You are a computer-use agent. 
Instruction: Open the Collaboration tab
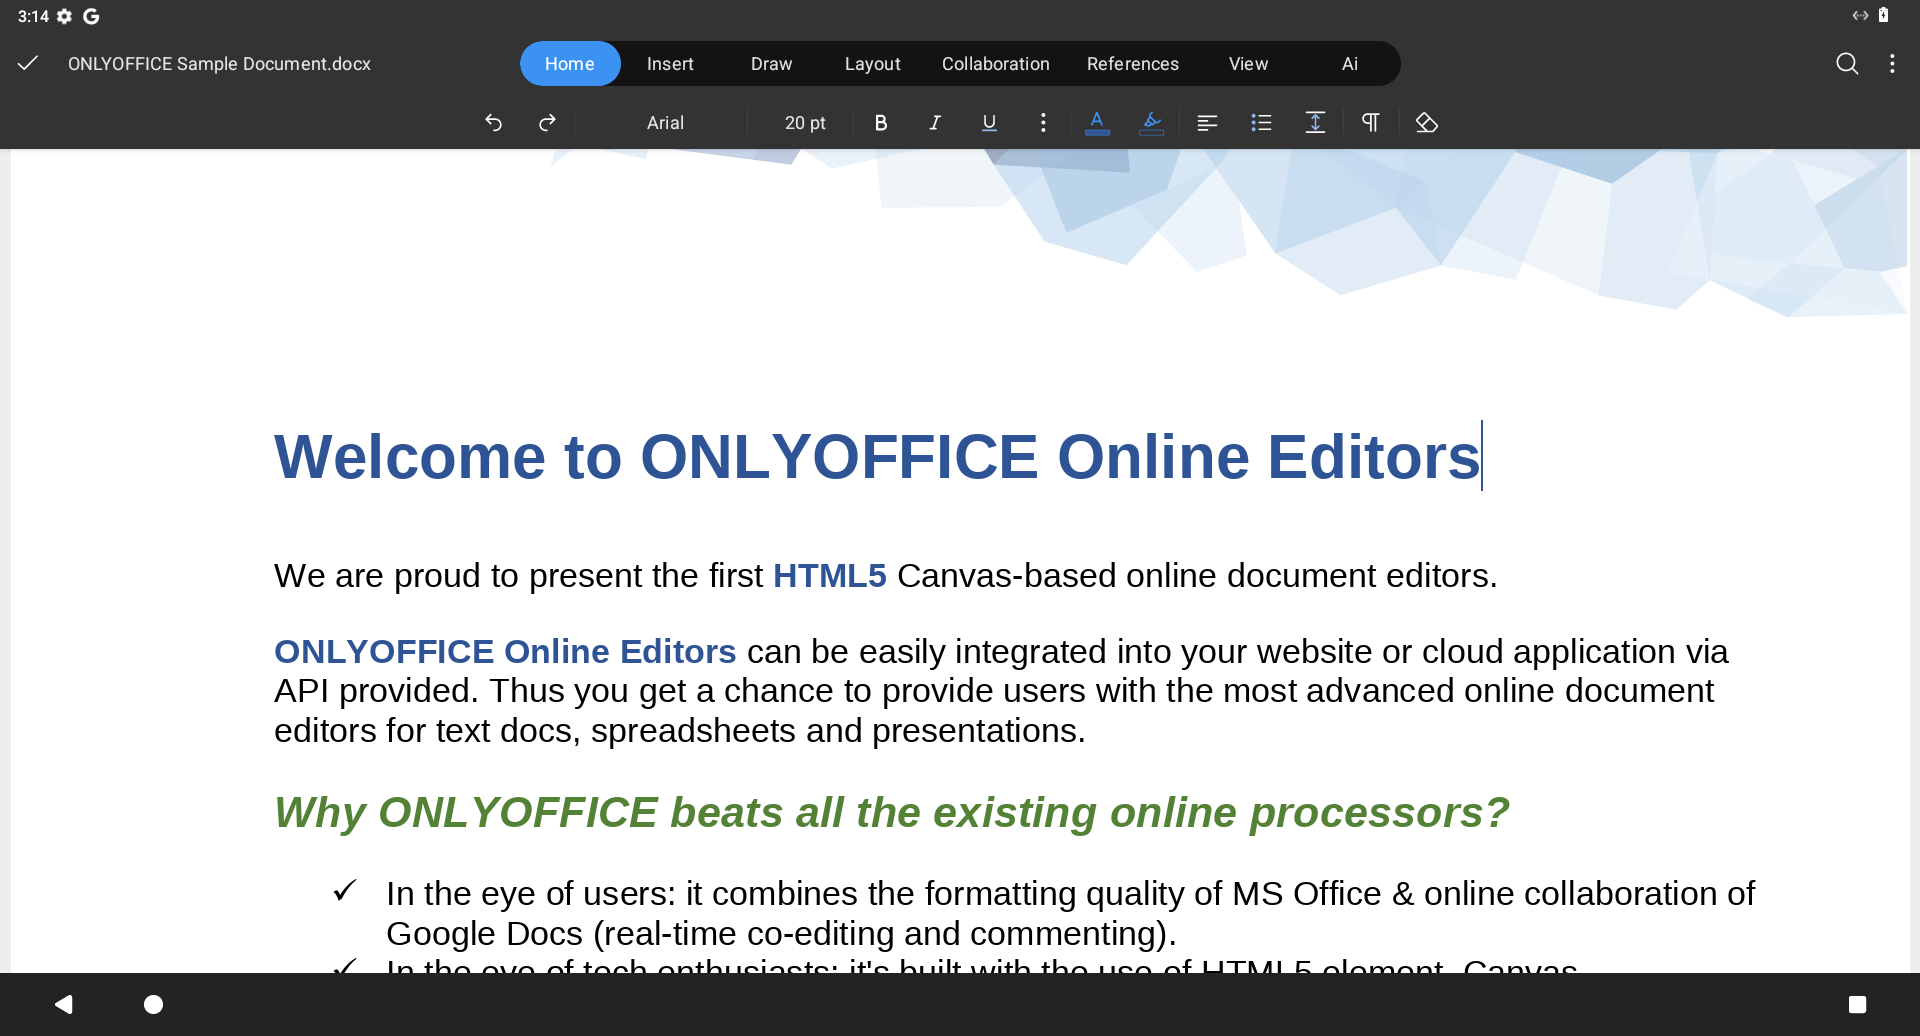tap(995, 63)
